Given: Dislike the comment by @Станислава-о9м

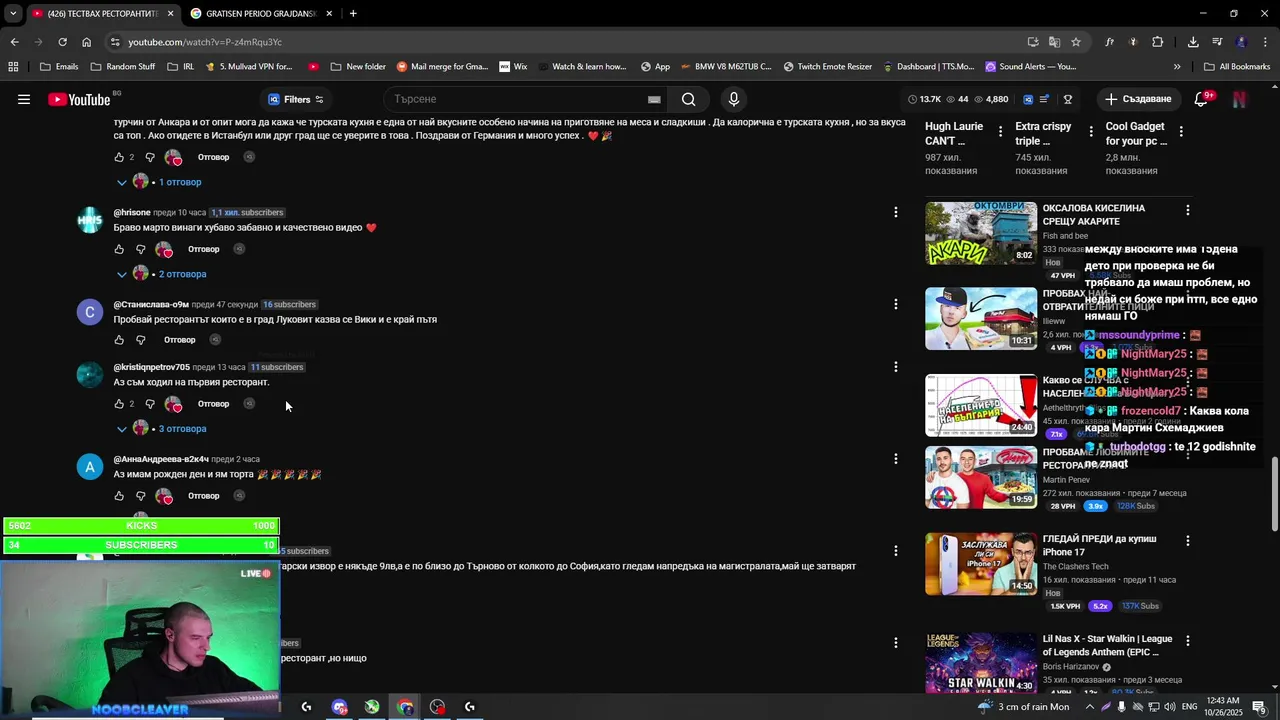Looking at the screenshot, I should pos(140,340).
